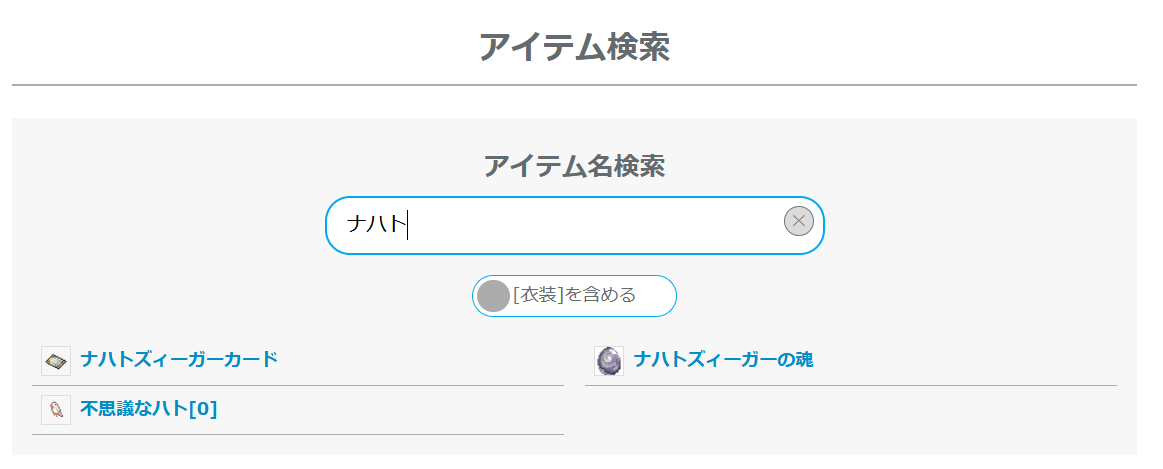Click the [衣装]を含める label text

(574, 296)
